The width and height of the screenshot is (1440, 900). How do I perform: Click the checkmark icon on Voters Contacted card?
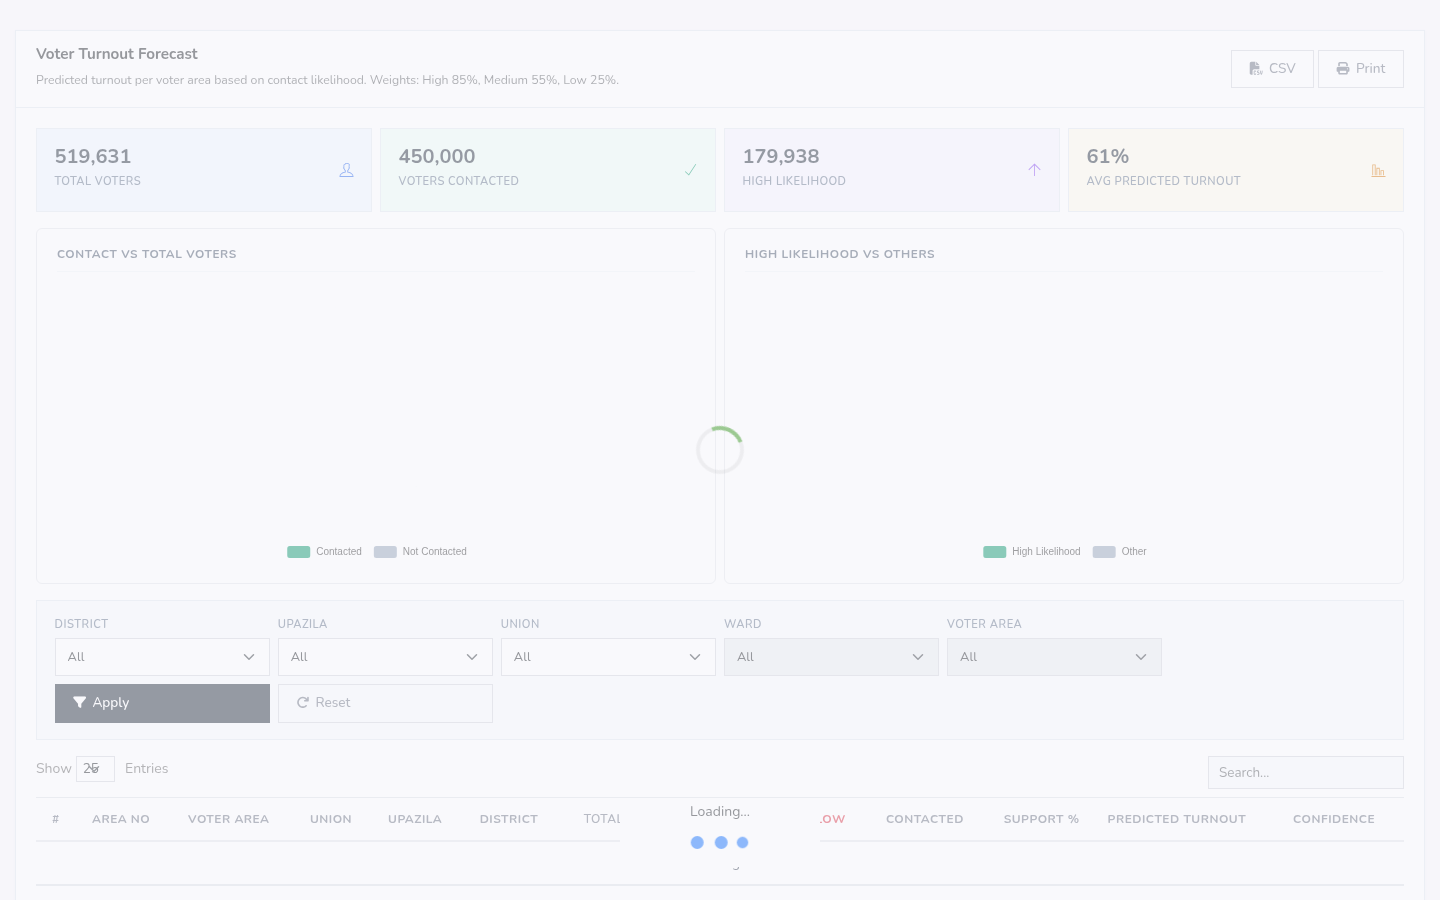[690, 170]
